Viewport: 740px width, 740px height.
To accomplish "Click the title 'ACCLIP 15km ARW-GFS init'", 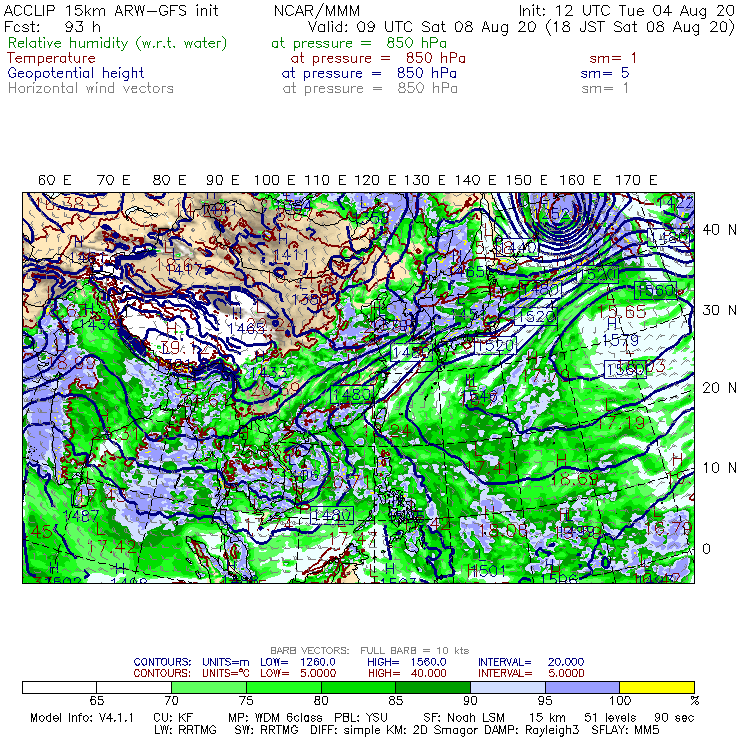I will tap(111, 10).
